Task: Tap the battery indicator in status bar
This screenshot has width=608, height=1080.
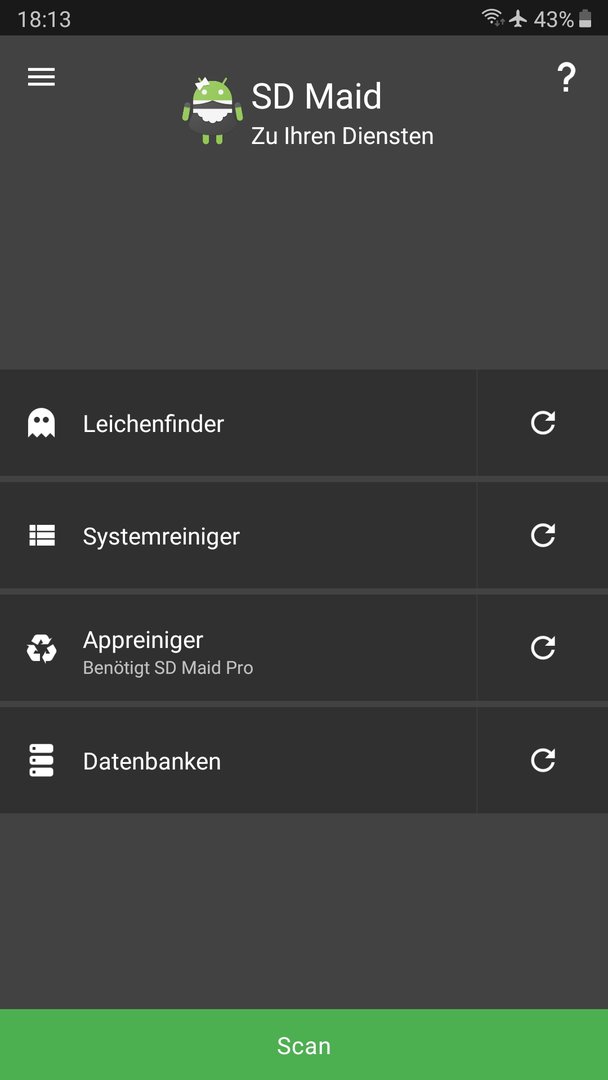Action: coord(585,19)
